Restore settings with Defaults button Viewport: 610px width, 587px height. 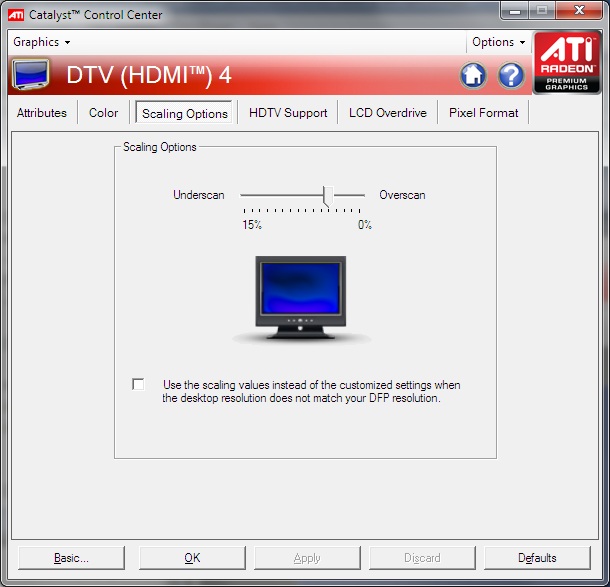click(x=537, y=558)
